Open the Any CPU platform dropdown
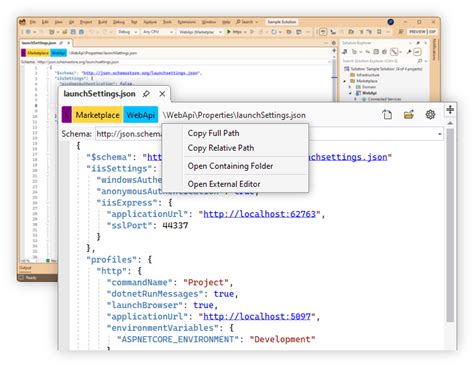Screen dimensions: 474x367 [x=158, y=32]
